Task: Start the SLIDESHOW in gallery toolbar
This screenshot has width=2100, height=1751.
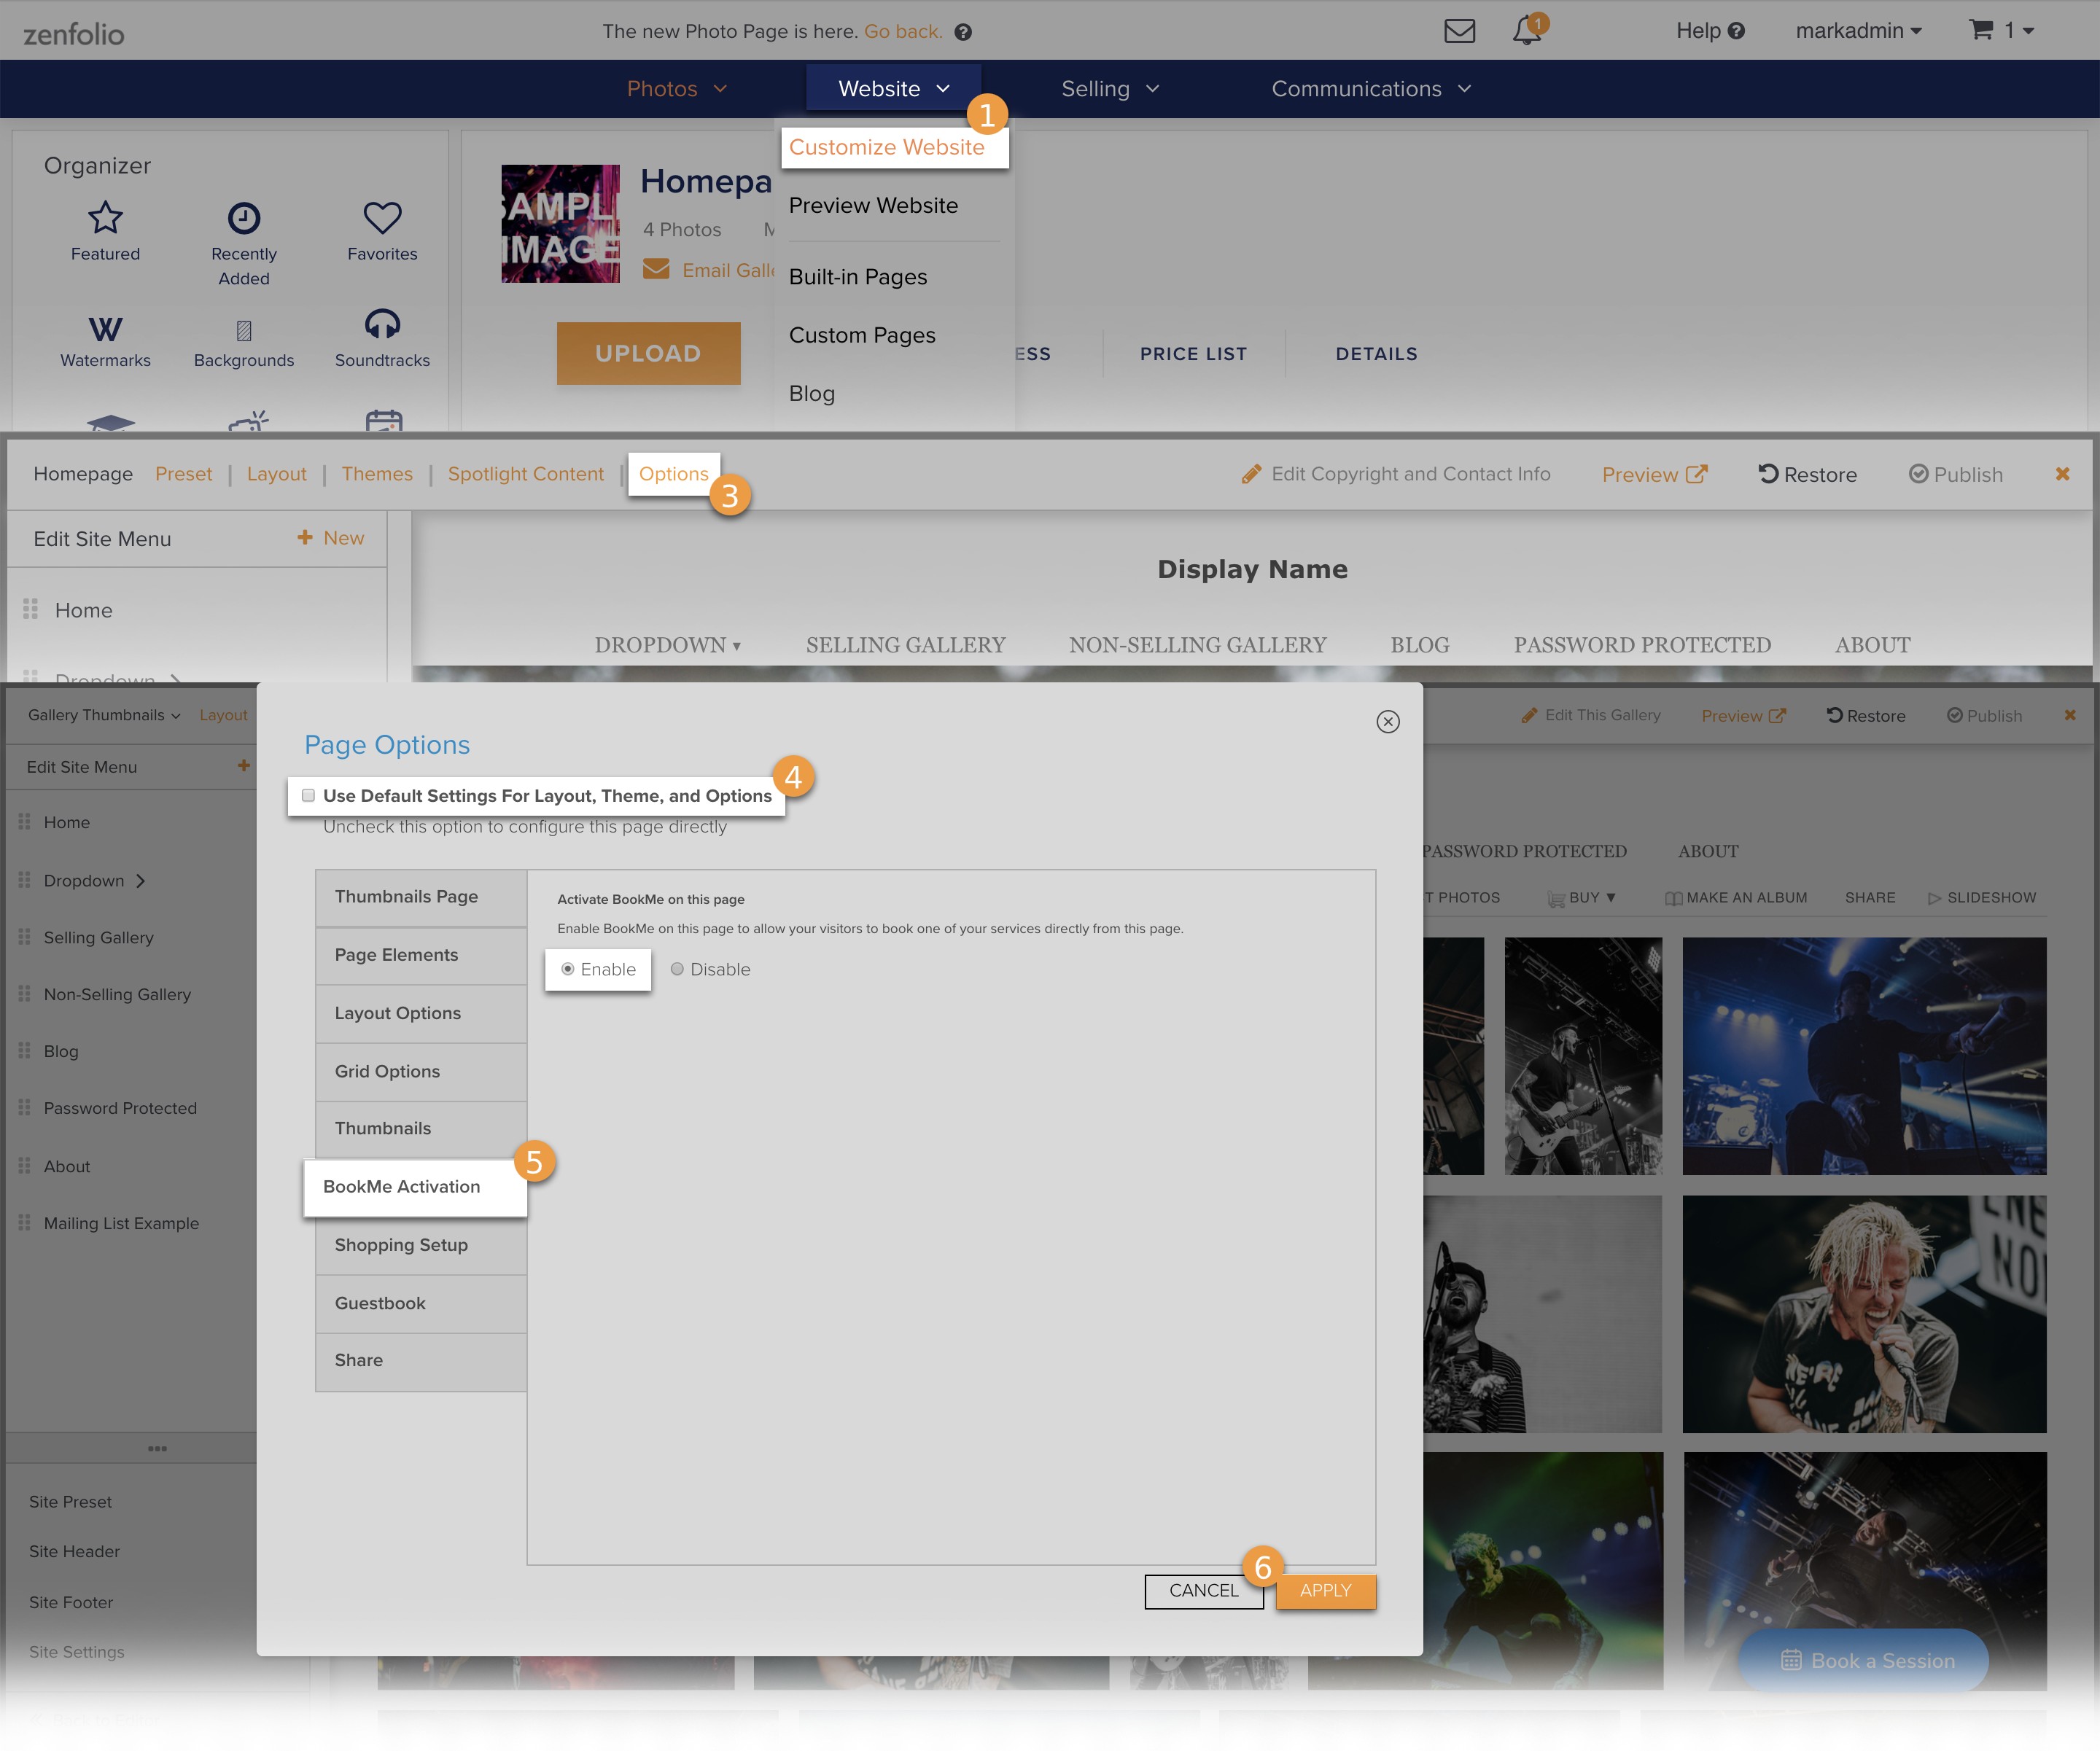Action: [1981, 897]
